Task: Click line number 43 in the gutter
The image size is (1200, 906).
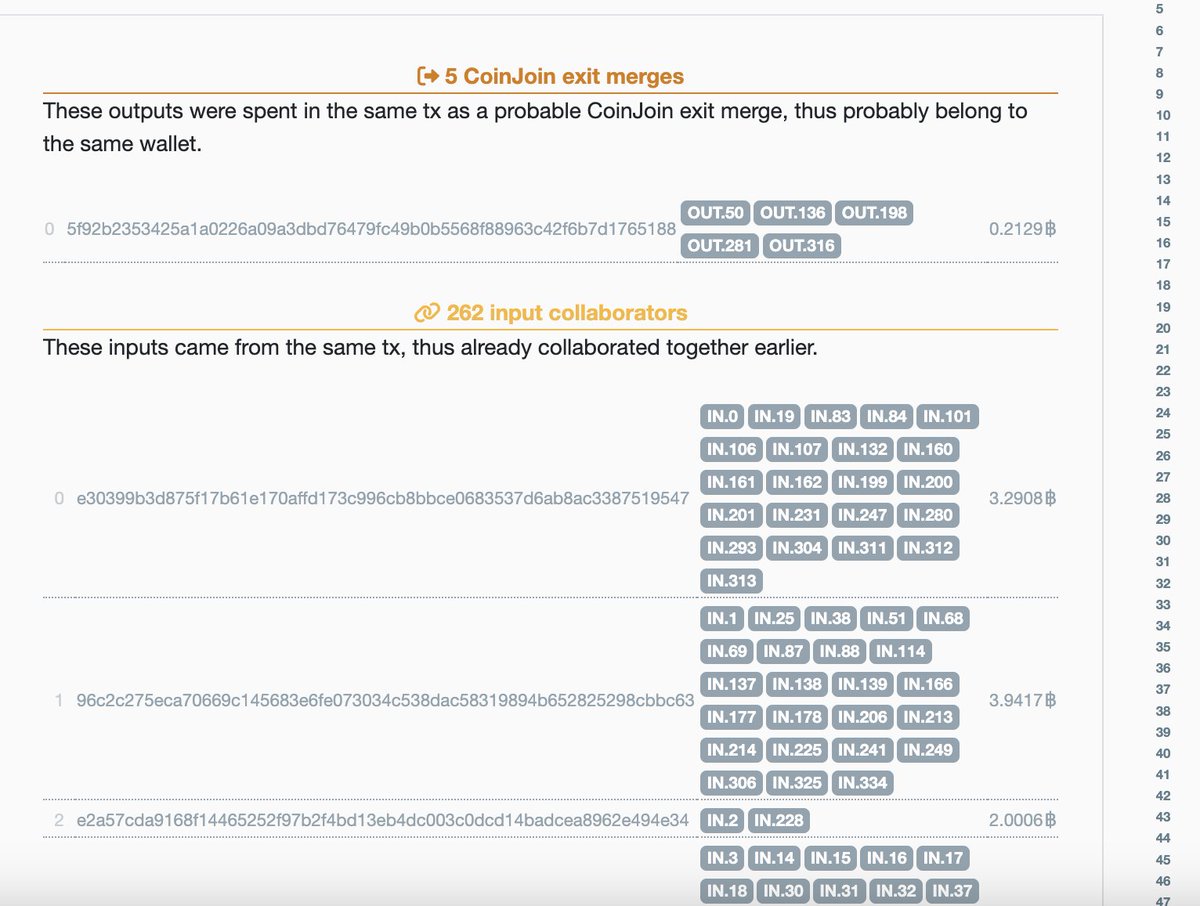Action: point(1162,817)
